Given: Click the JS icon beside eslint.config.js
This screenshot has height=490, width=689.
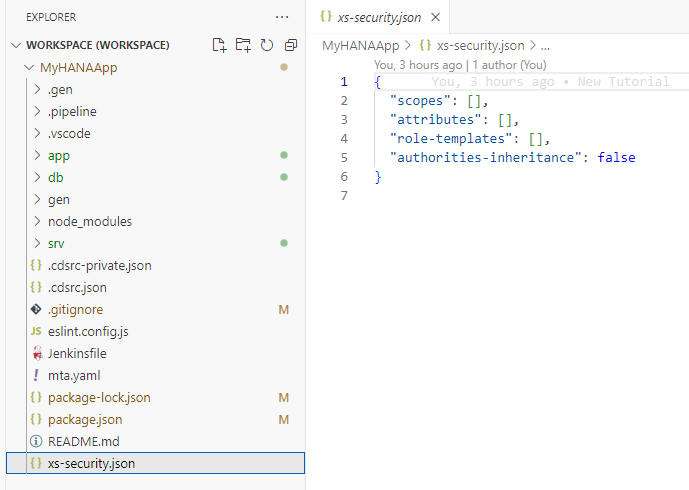Looking at the screenshot, I should coord(36,331).
